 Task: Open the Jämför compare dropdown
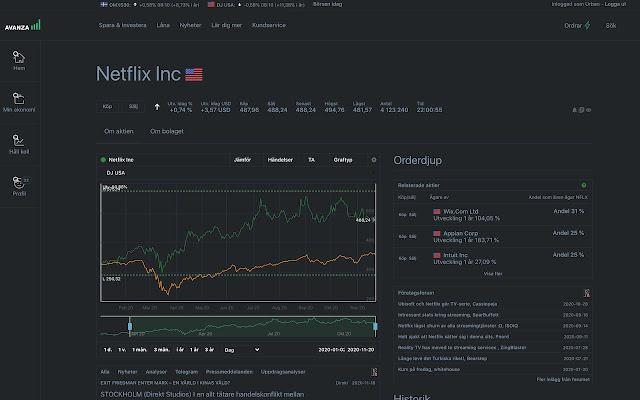click(242, 160)
